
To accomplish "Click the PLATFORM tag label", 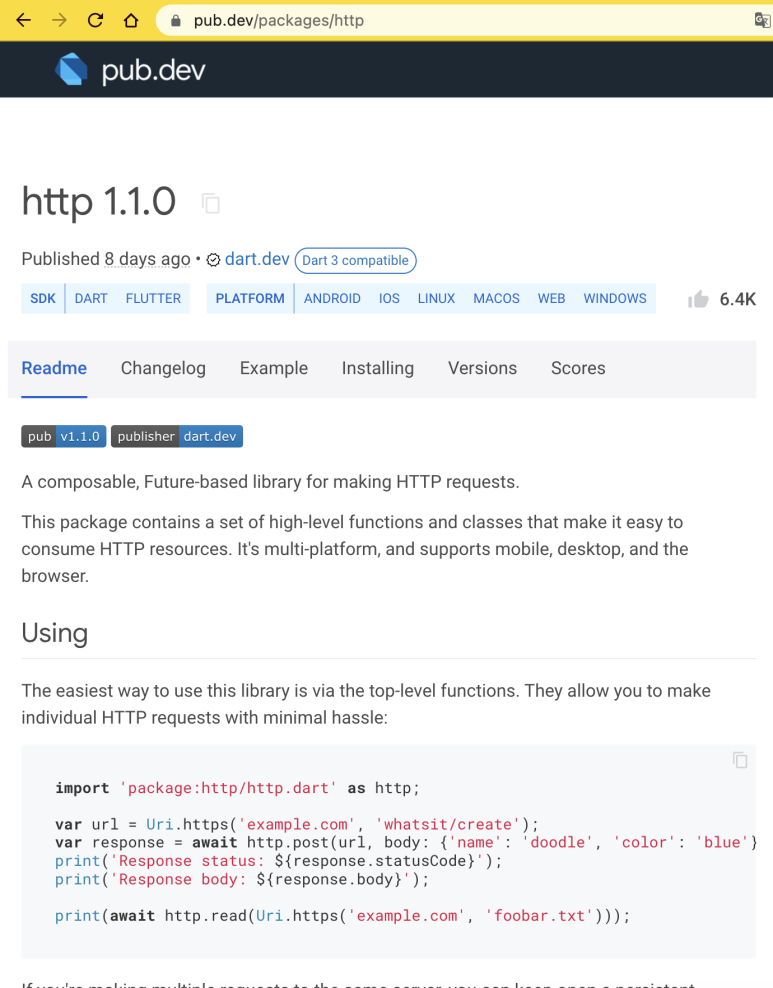I will tap(250, 299).
